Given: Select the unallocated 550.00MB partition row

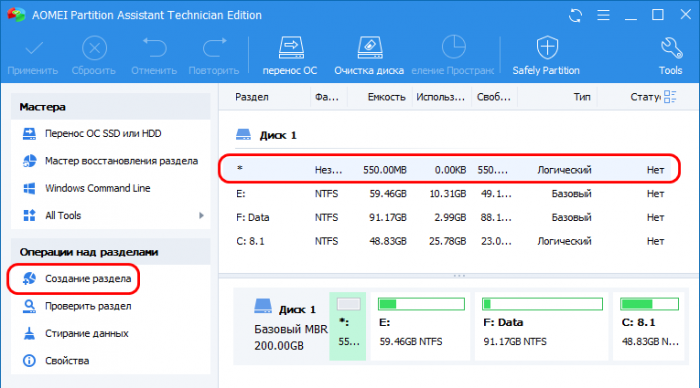Looking at the screenshot, I should coord(449,169).
